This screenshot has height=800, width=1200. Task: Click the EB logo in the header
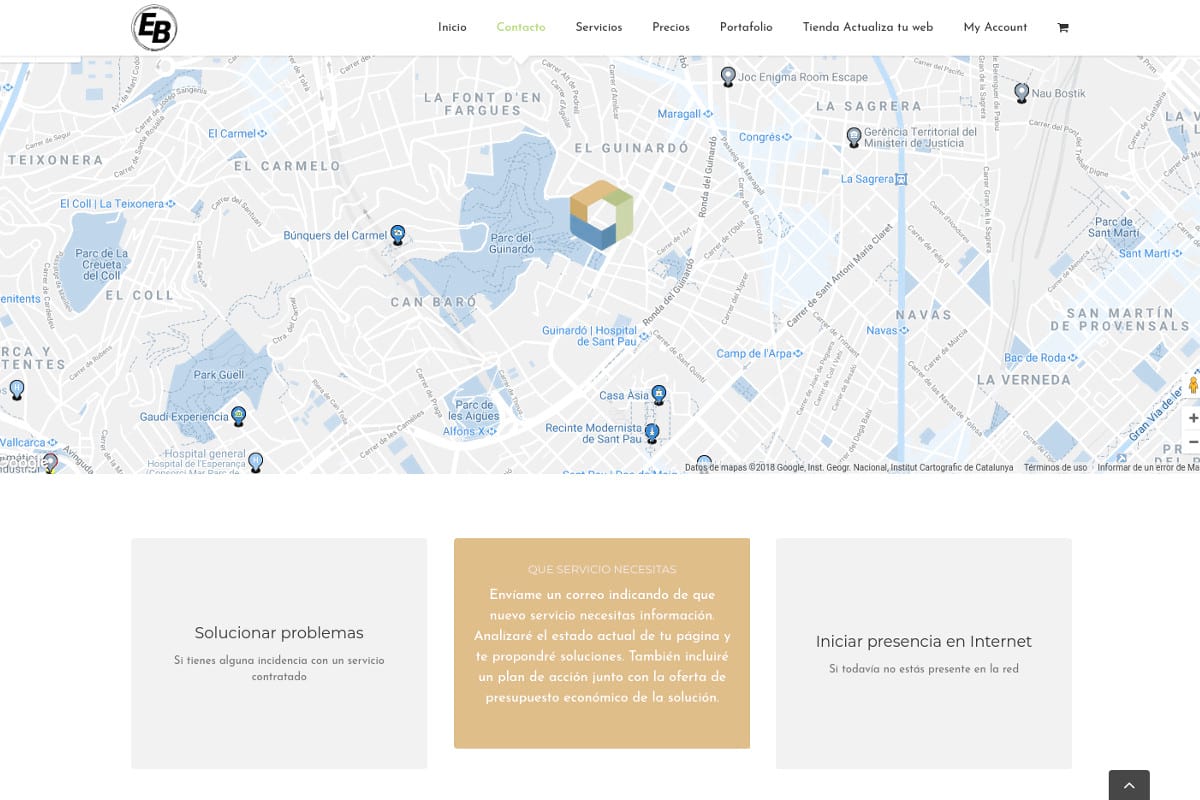click(x=154, y=28)
